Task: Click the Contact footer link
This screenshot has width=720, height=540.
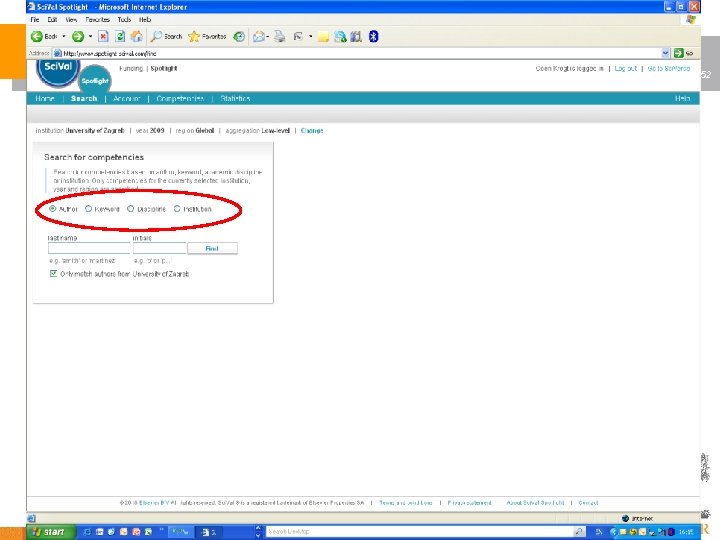Action: click(588, 503)
